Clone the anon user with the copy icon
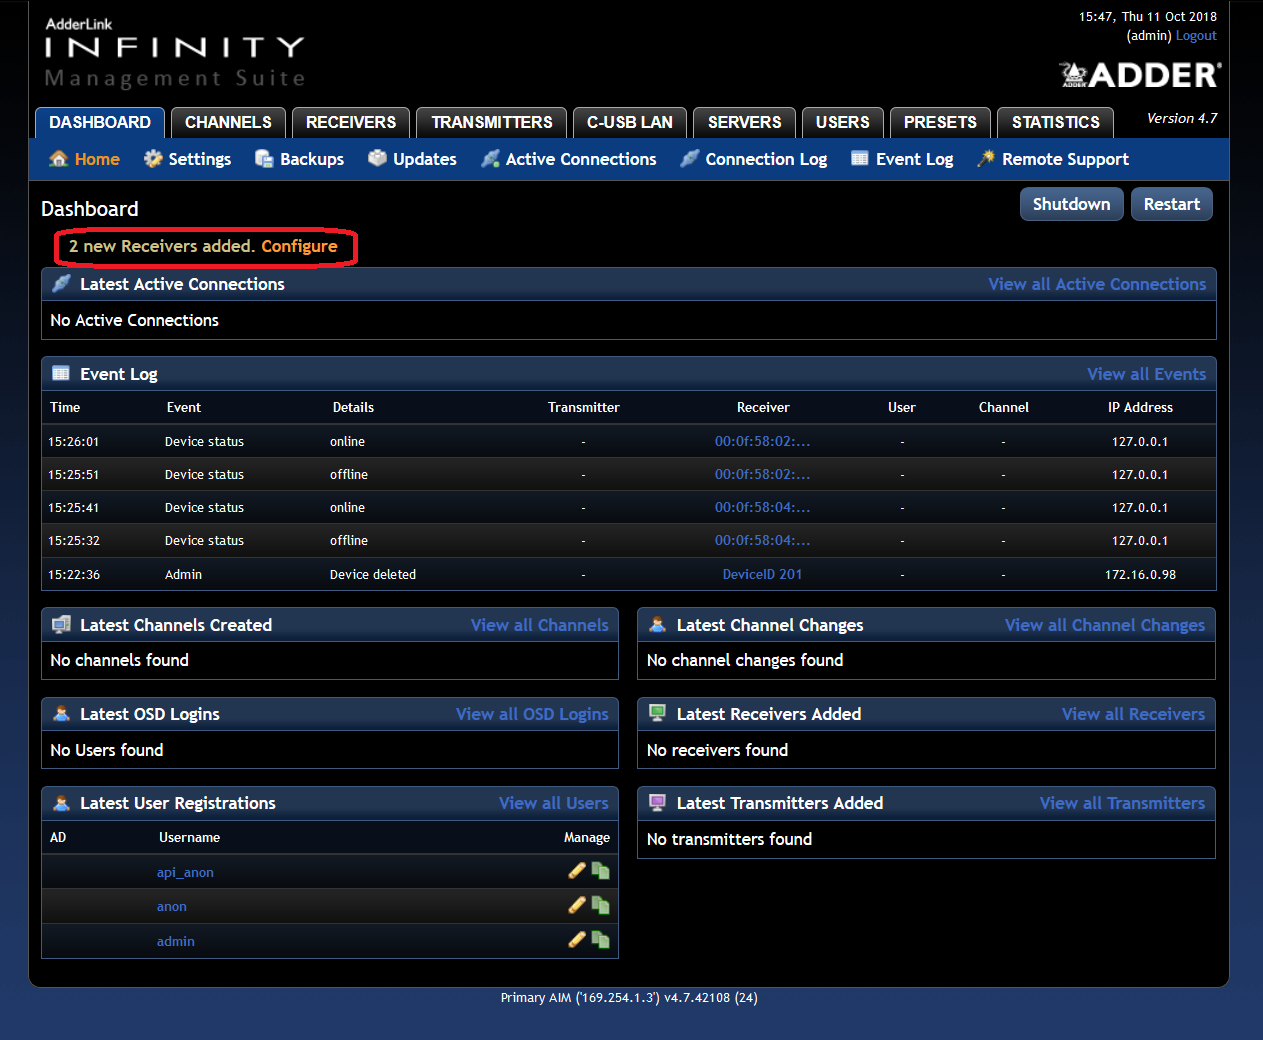1263x1040 pixels. click(x=600, y=905)
